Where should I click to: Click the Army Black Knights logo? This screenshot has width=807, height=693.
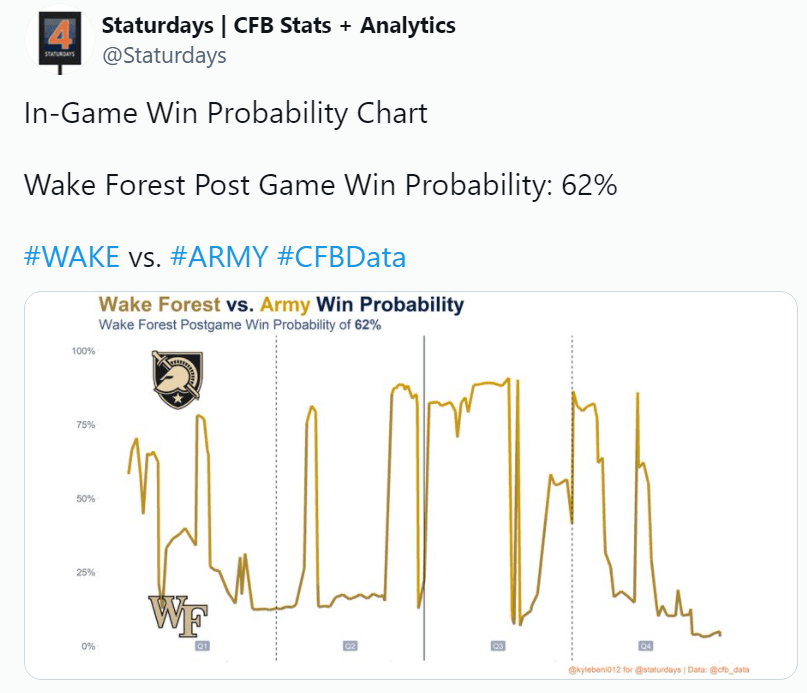[x=177, y=379]
